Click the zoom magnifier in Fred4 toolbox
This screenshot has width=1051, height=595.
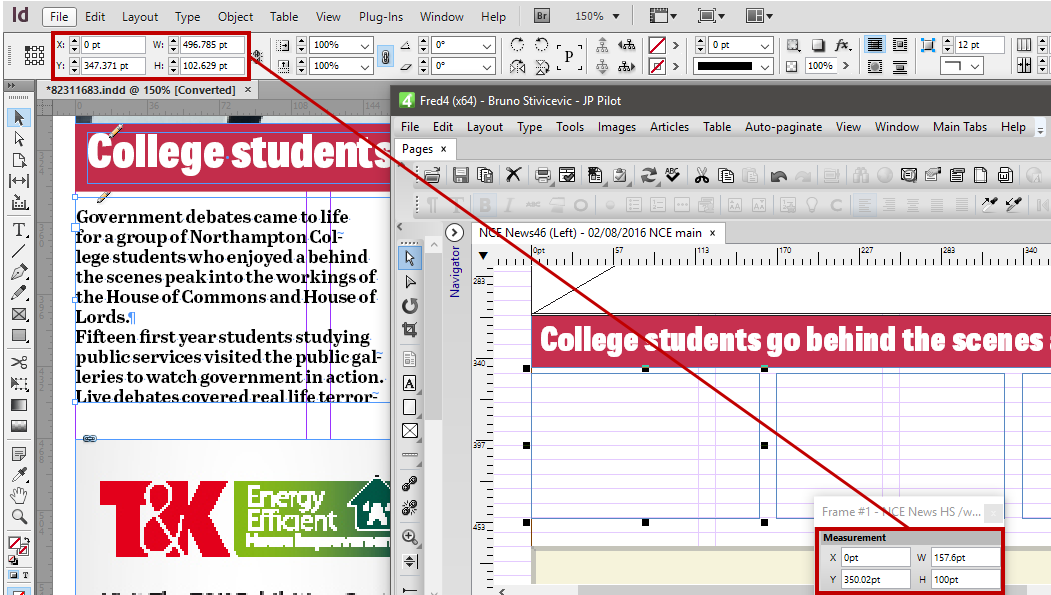click(410, 537)
